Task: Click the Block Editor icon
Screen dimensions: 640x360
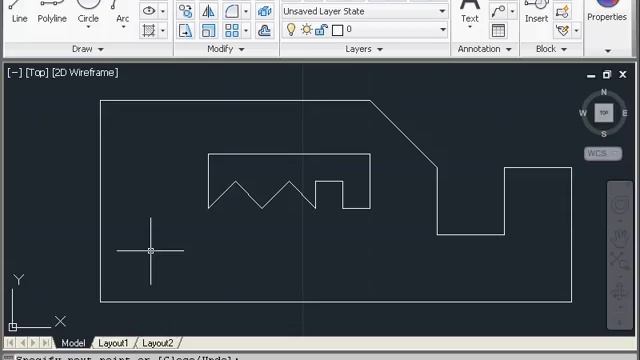Action: (x=562, y=31)
